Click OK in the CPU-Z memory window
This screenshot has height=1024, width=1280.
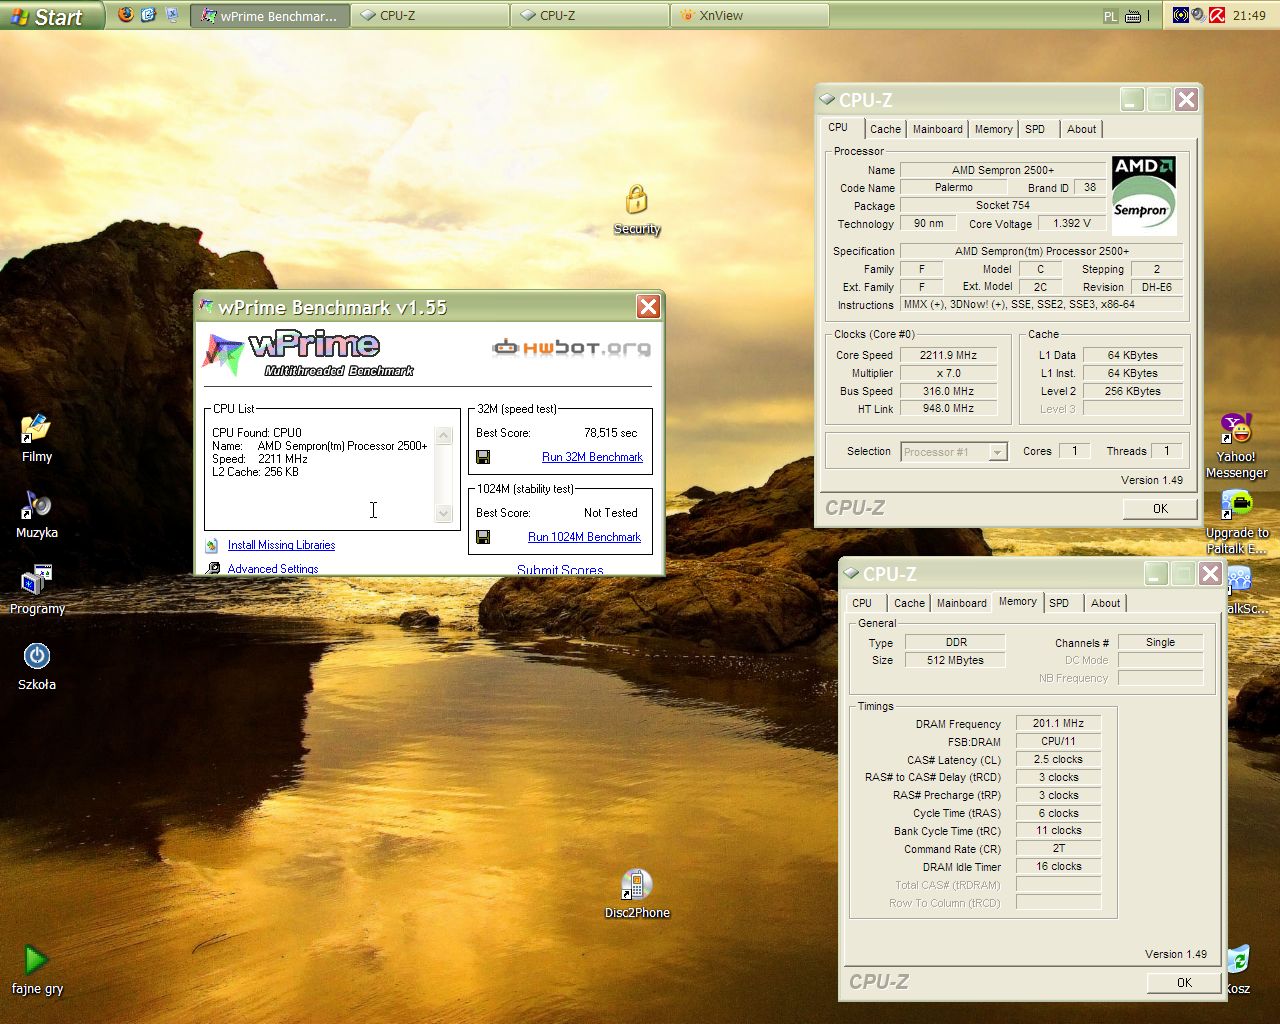pyautogui.click(x=1184, y=983)
